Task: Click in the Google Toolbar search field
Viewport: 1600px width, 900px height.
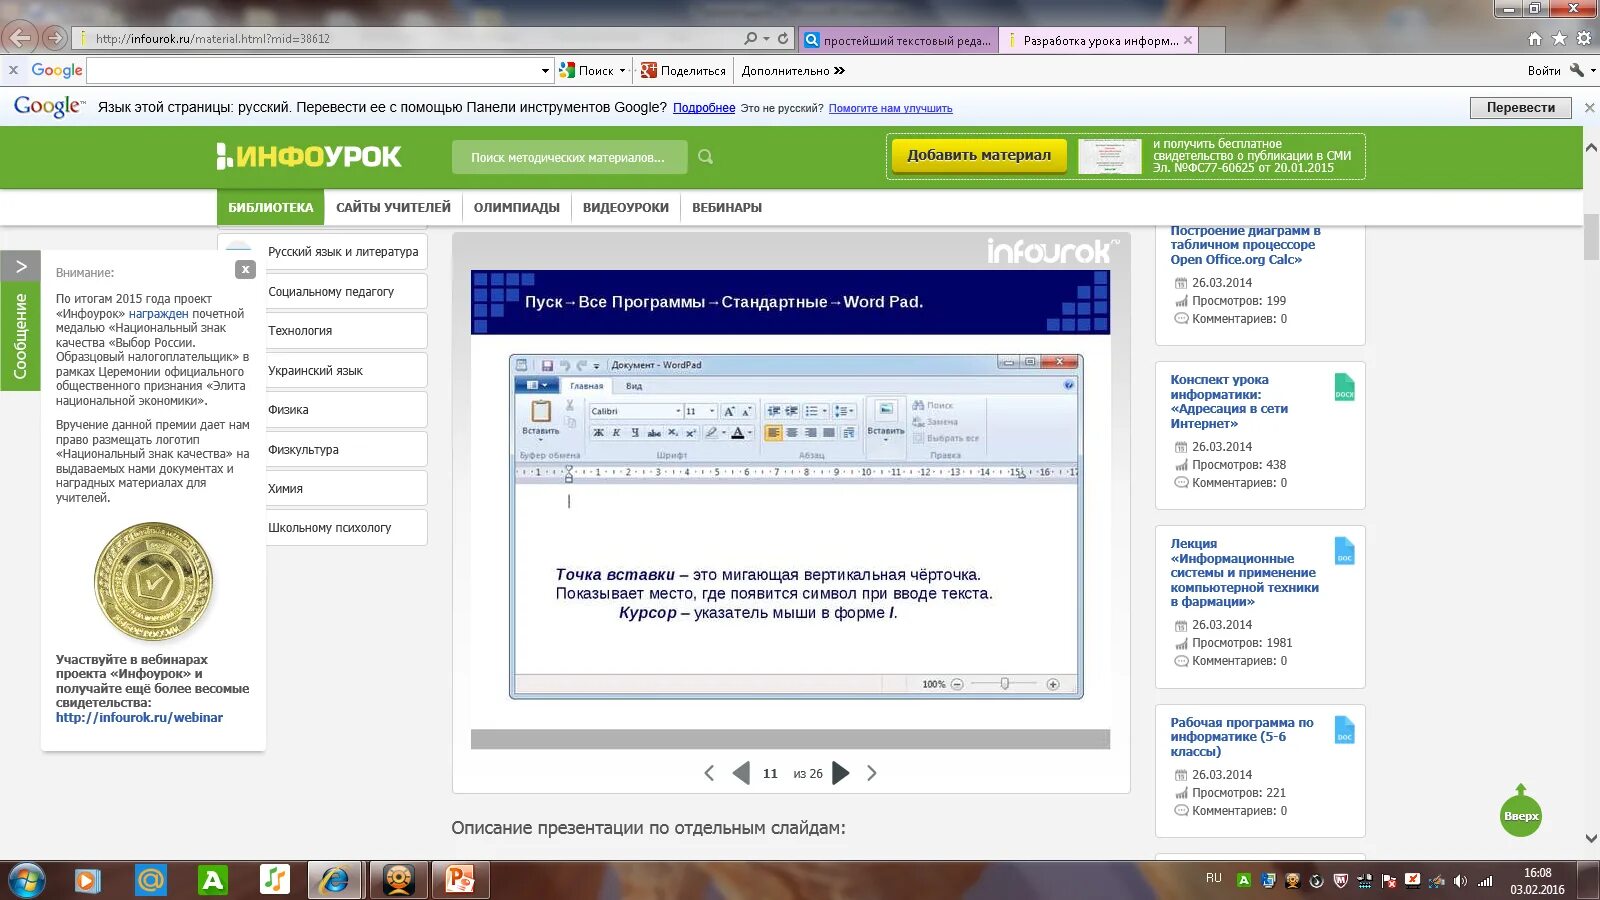Action: pos(313,71)
